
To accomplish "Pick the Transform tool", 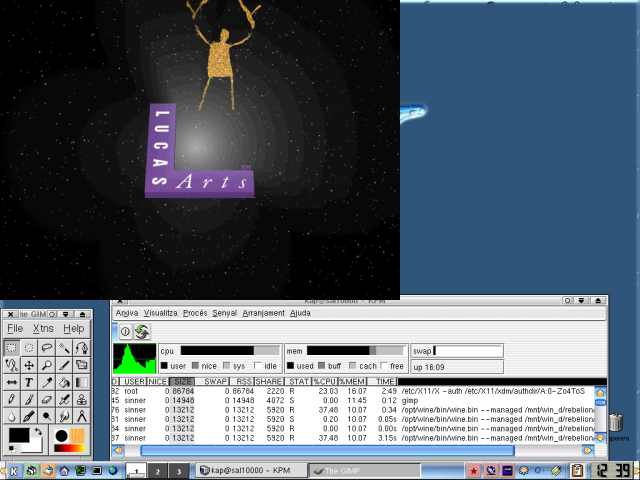I will point(82,365).
